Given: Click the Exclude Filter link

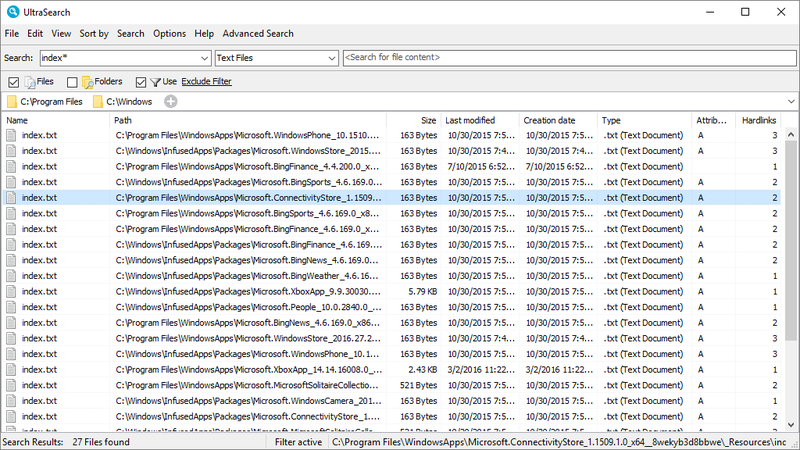Looking at the screenshot, I should point(207,81).
